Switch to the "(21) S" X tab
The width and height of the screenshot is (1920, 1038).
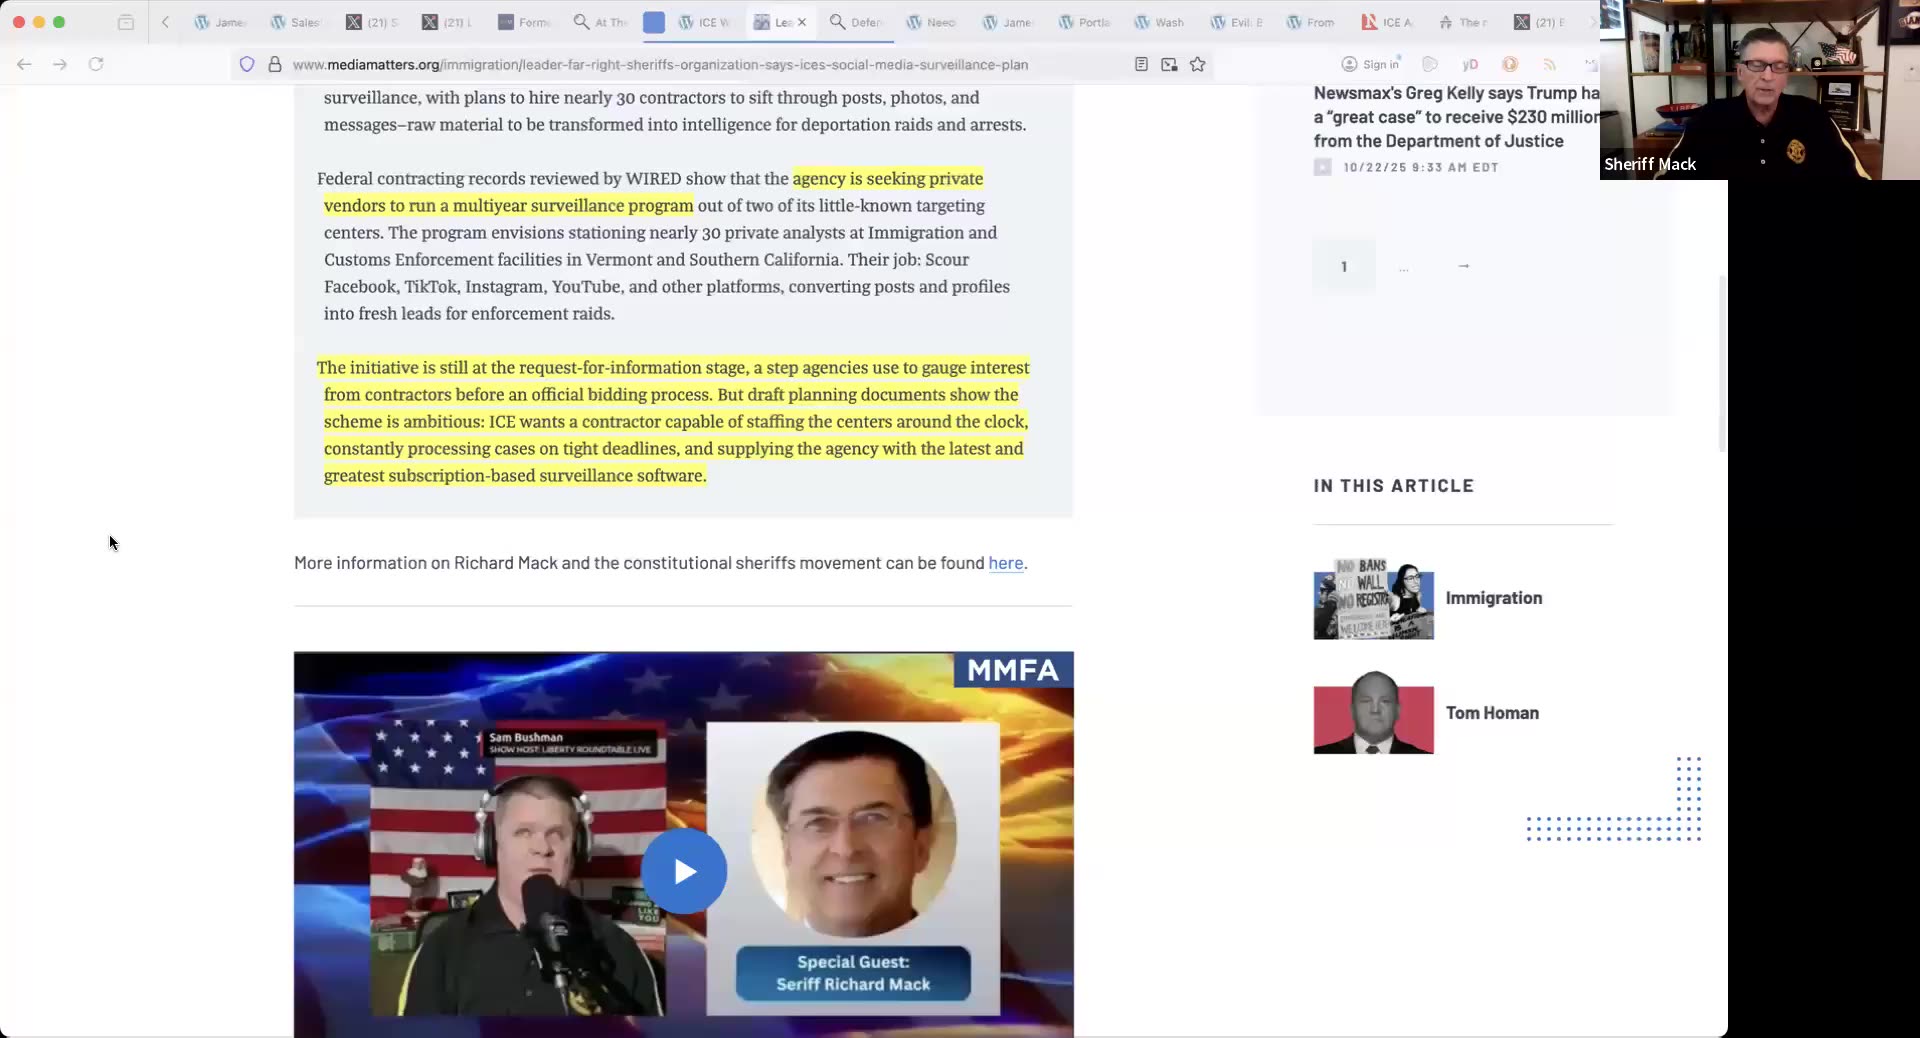coord(371,22)
